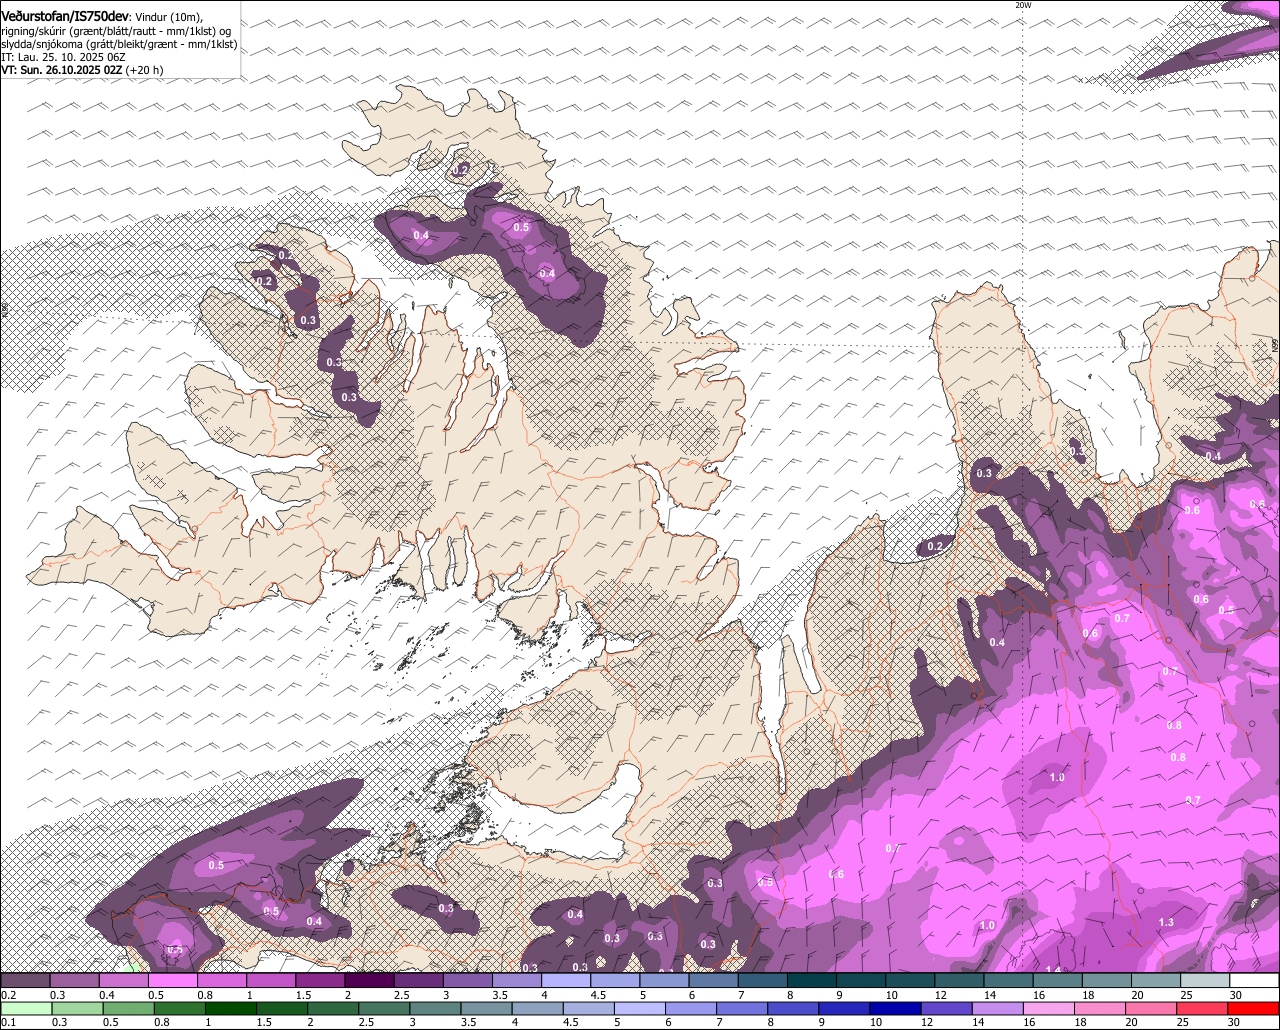Viewport: 1280px width, 1030px height.
Task: Pick the pale grey 25 swatch in upper legend
Action: tap(1204, 981)
